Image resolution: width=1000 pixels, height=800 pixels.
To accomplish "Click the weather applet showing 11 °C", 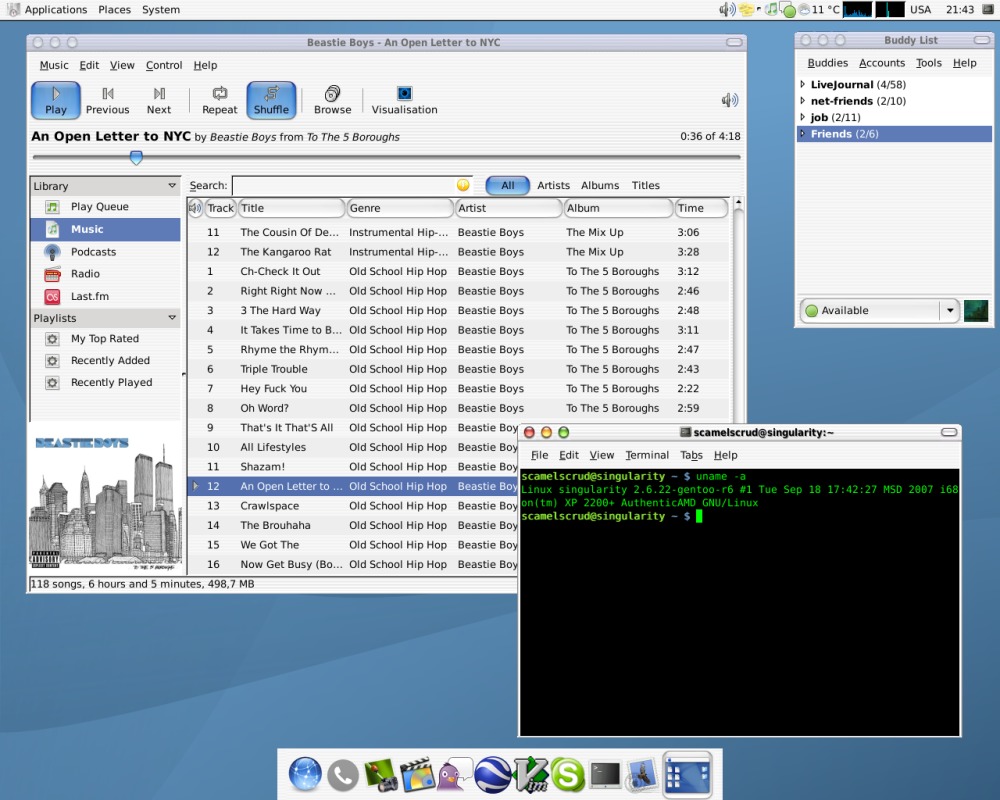I will [819, 10].
